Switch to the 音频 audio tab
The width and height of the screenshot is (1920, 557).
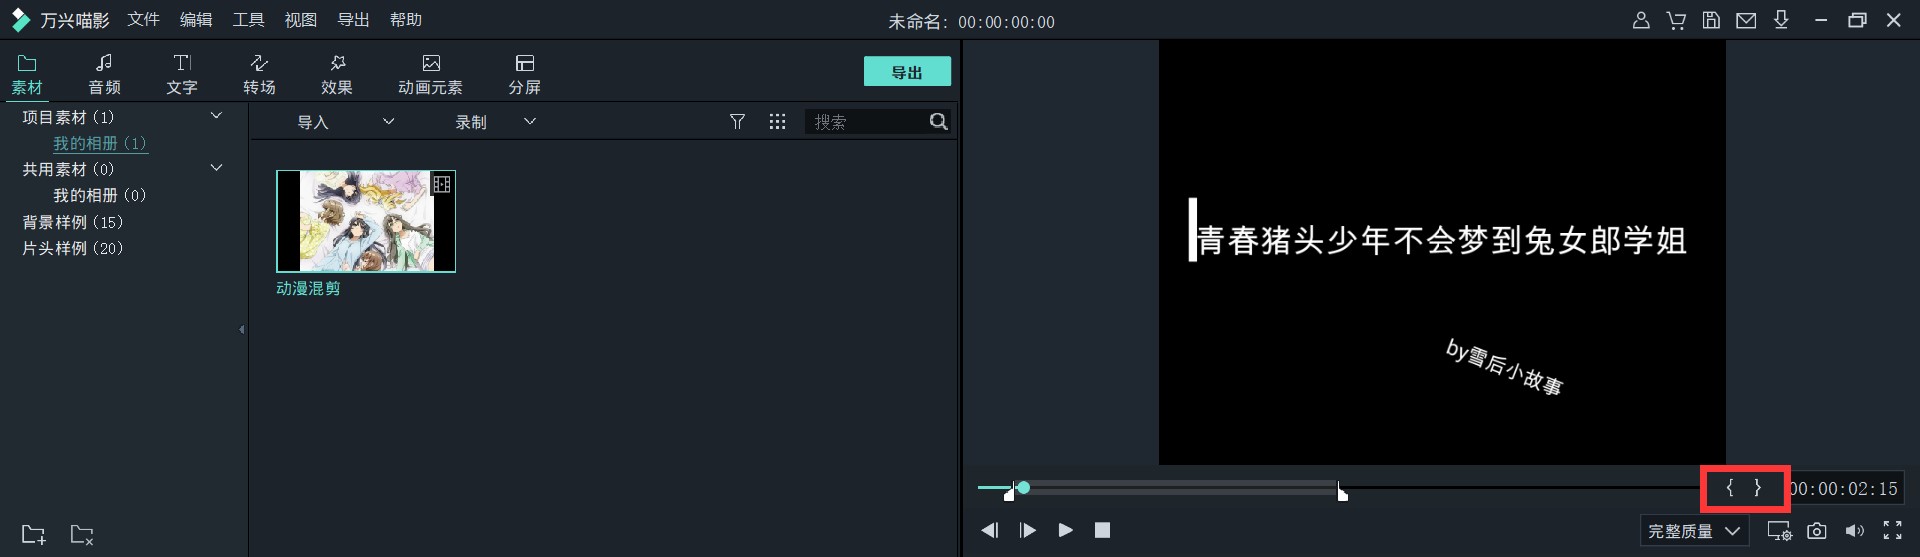tap(104, 75)
